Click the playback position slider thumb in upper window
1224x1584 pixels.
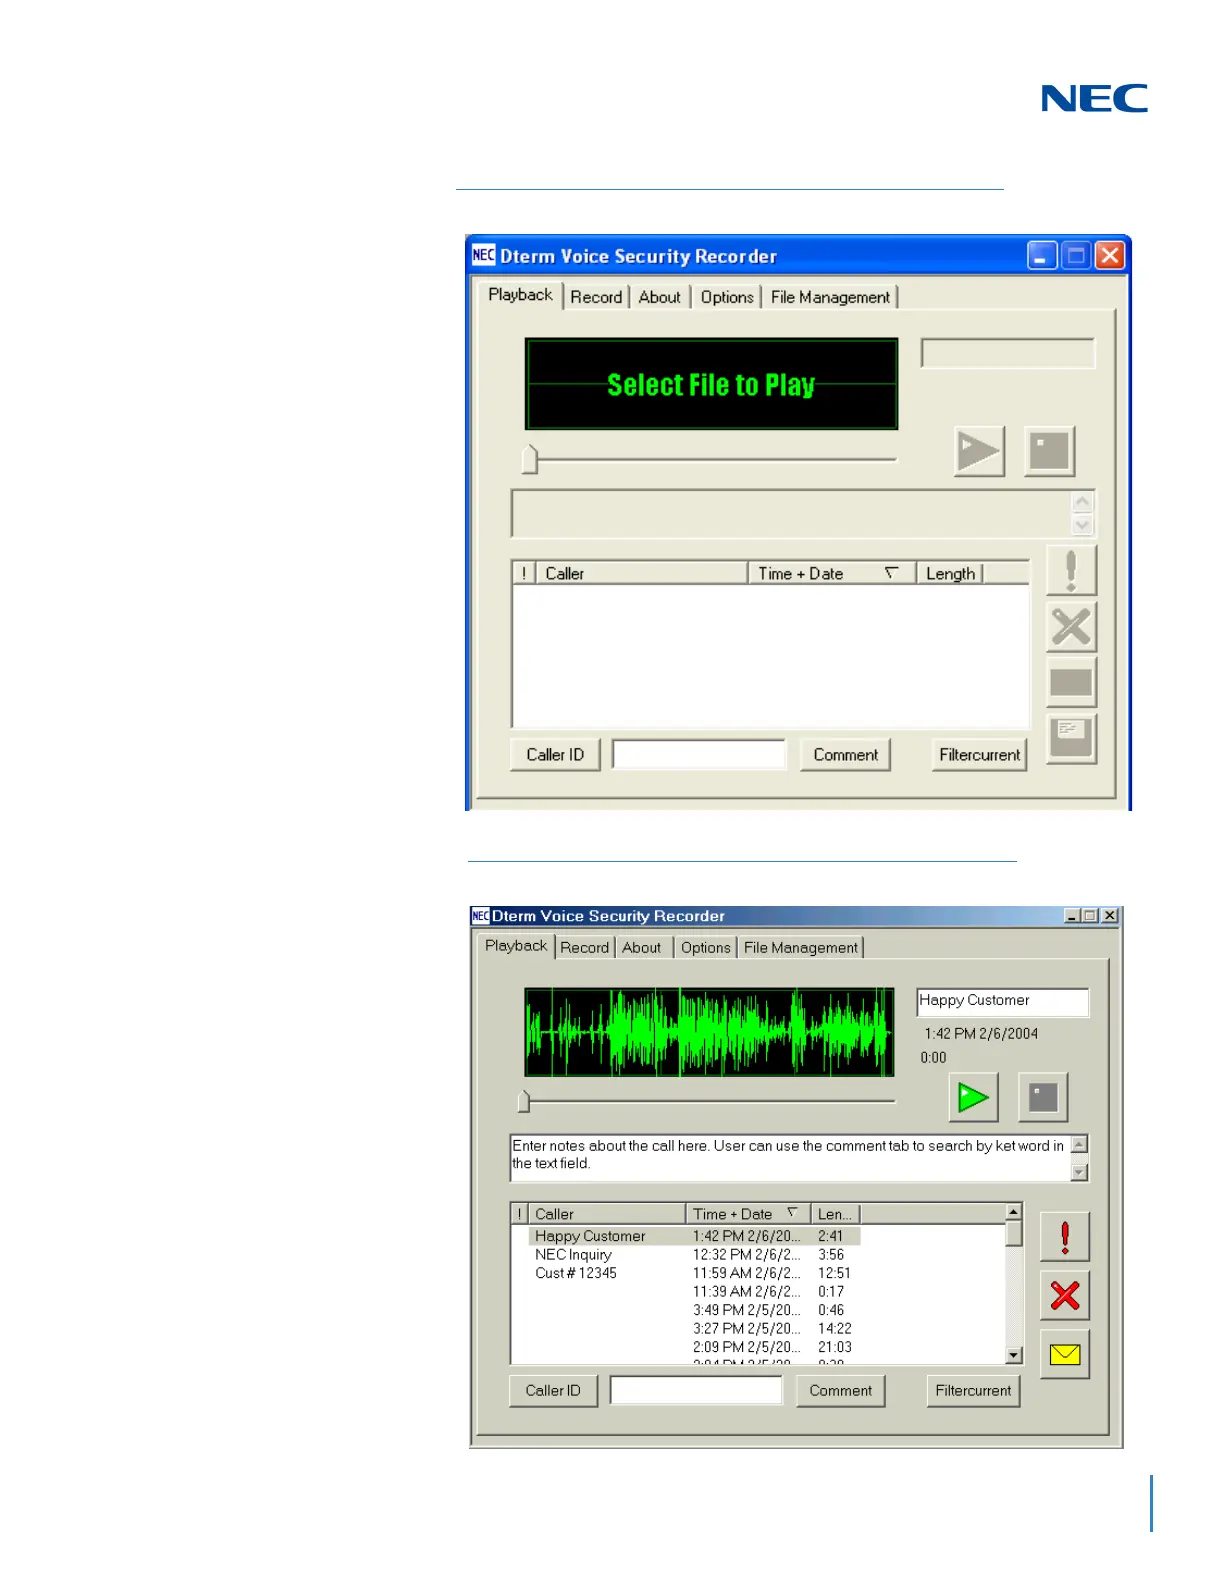point(530,459)
